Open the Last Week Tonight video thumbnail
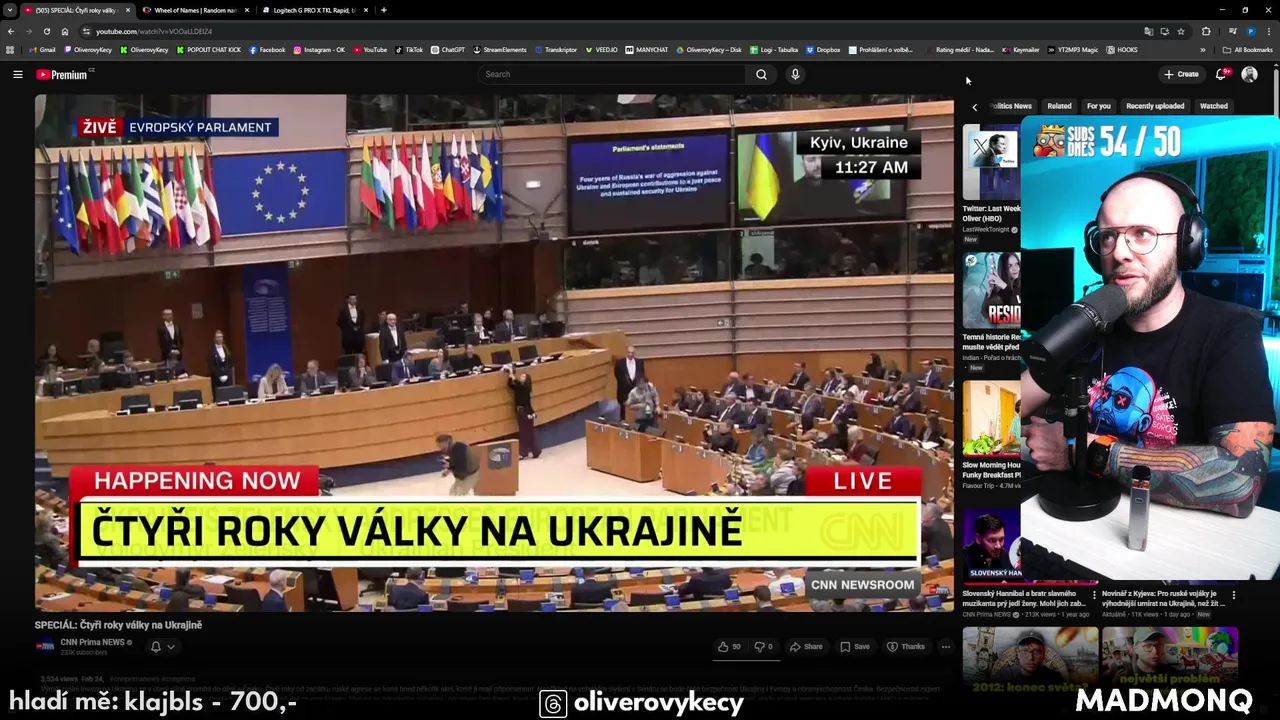Viewport: 1280px width, 720px height. point(991,162)
